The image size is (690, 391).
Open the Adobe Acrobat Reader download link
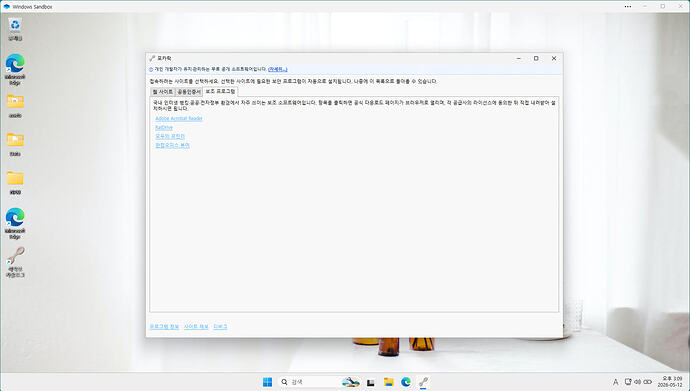click(179, 118)
